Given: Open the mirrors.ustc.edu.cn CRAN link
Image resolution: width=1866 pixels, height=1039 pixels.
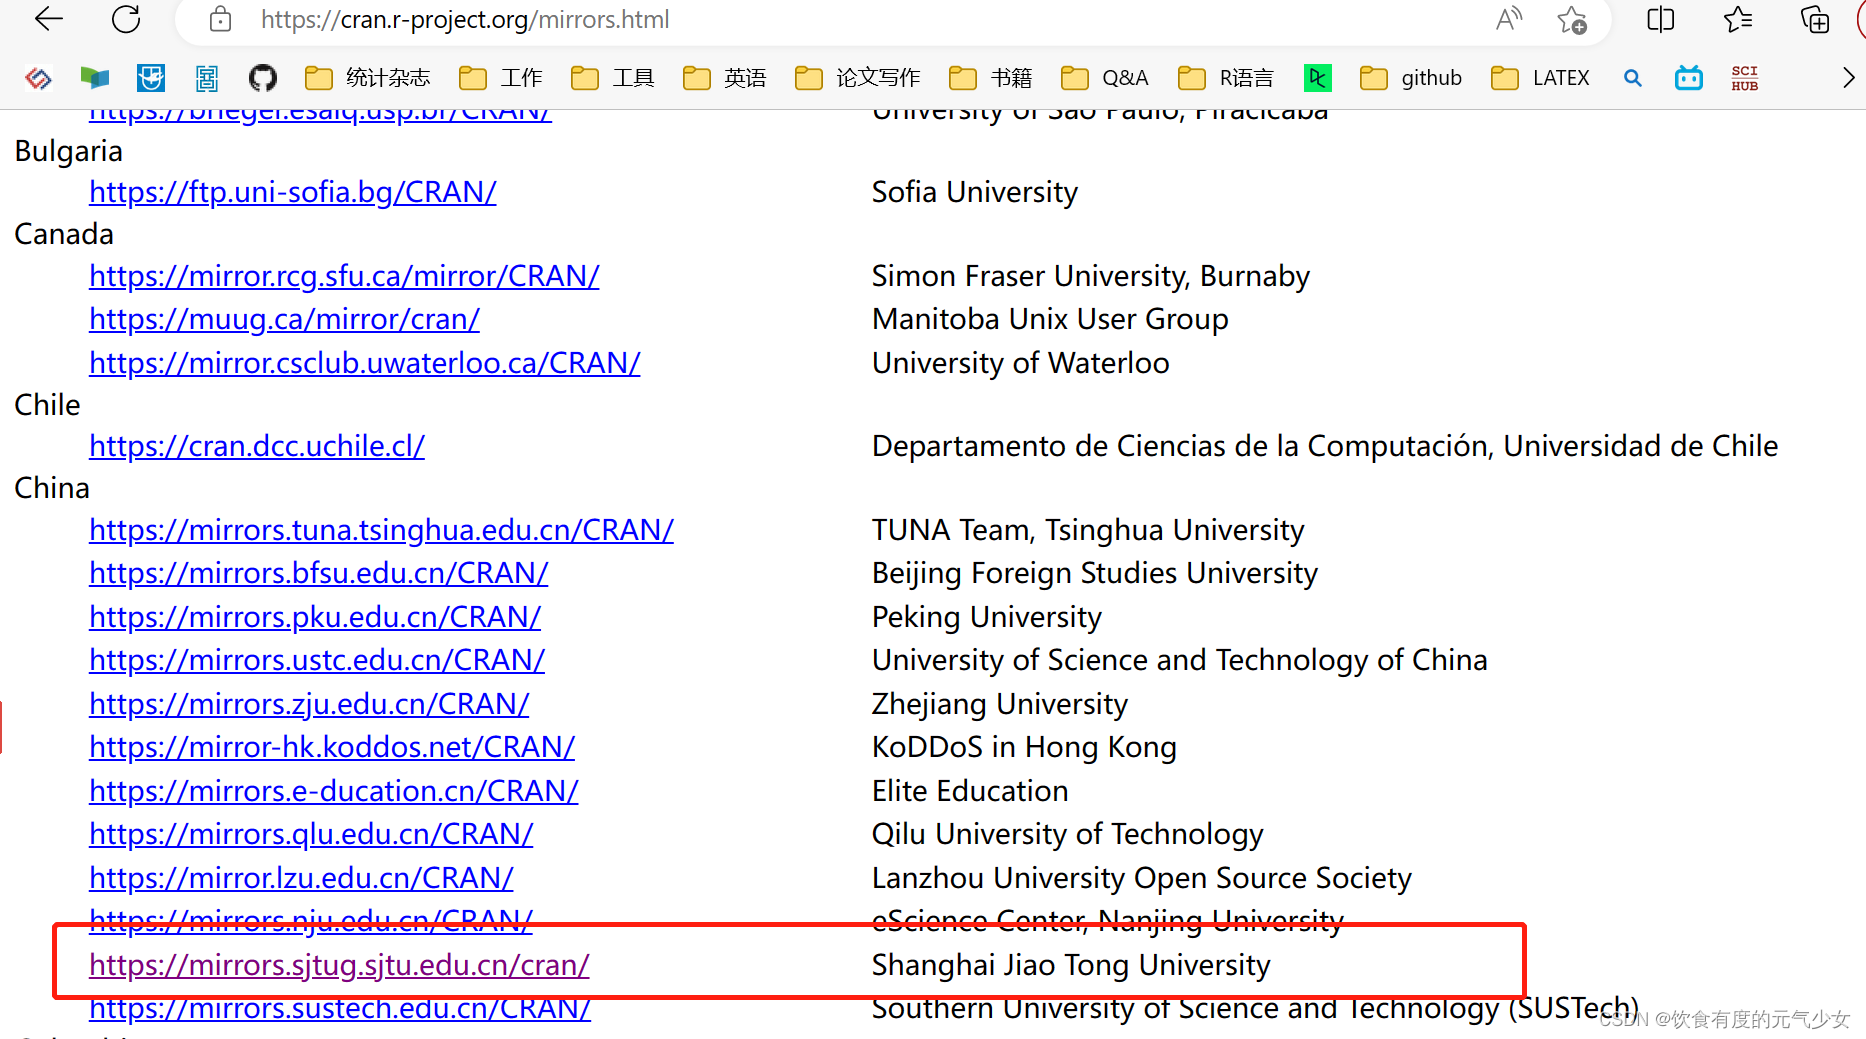Looking at the screenshot, I should coord(317,660).
